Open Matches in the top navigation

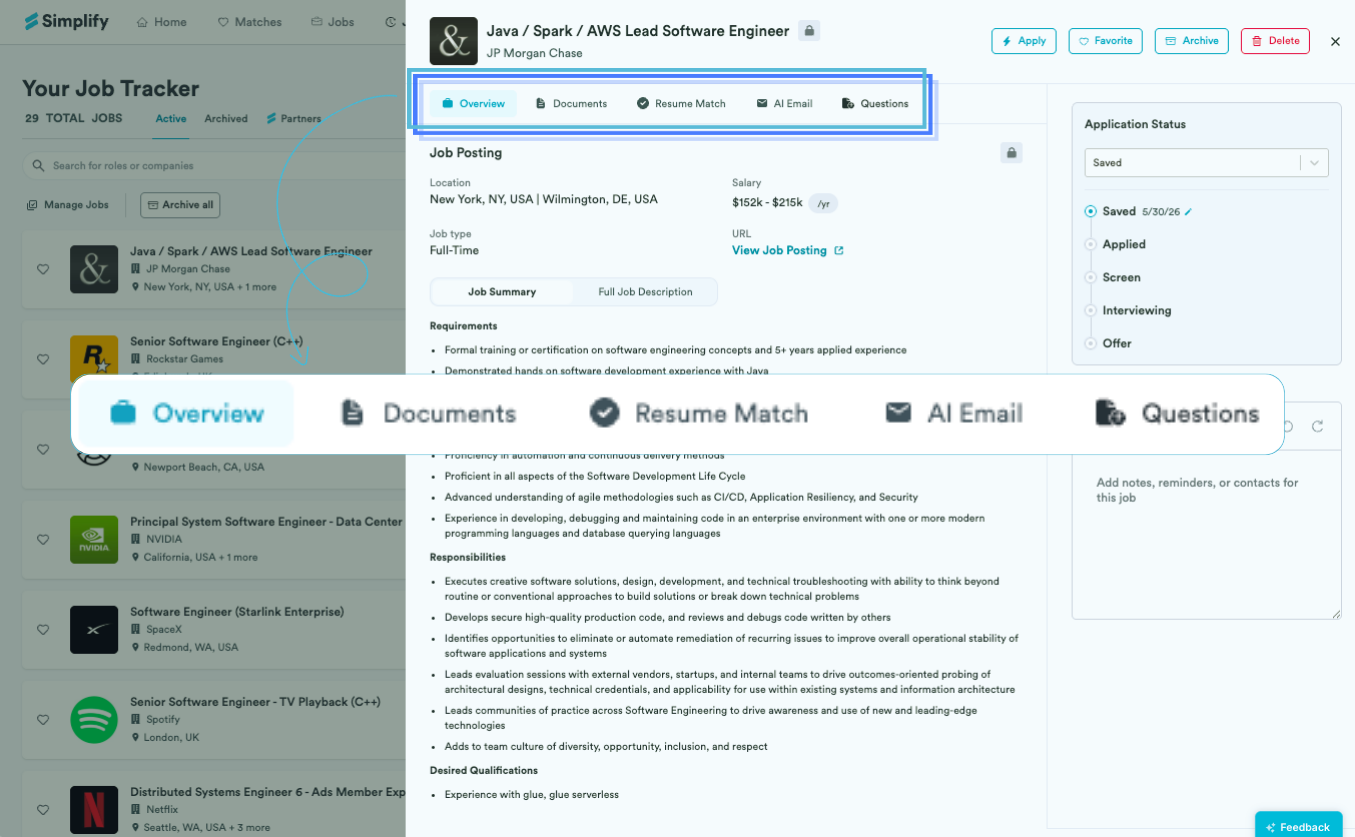[250, 22]
